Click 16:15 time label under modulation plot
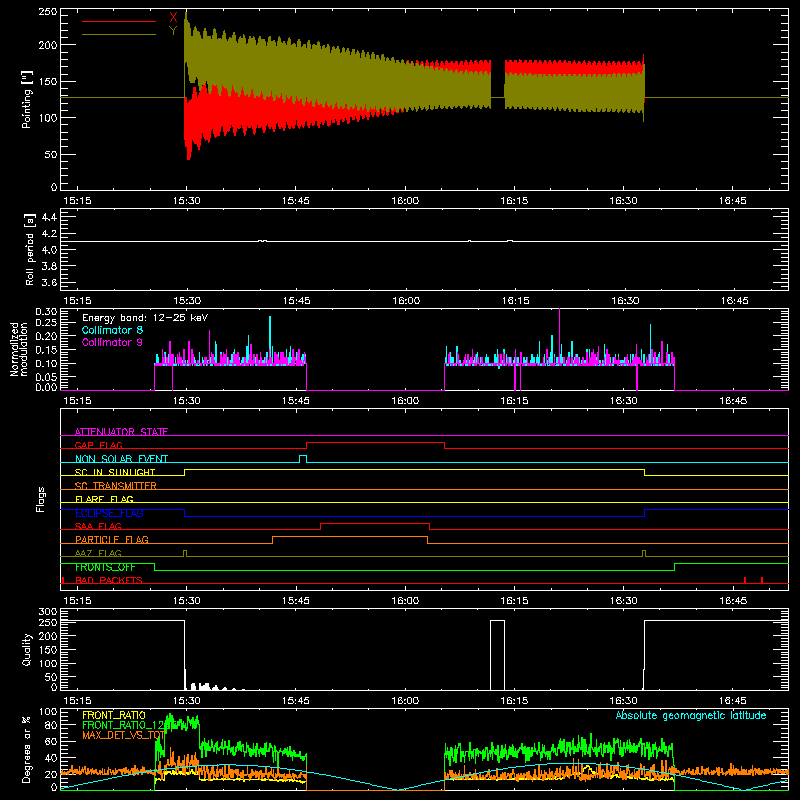Screen dimensions: 800x800 pyautogui.click(x=514, y=401)
